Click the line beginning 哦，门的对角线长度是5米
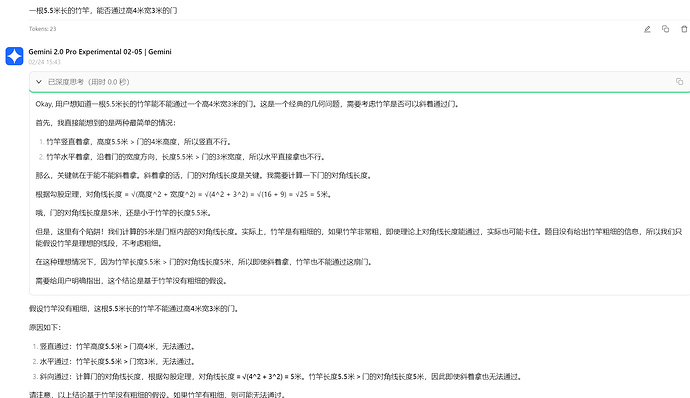690x398 pixels. [x=124, y=213]
